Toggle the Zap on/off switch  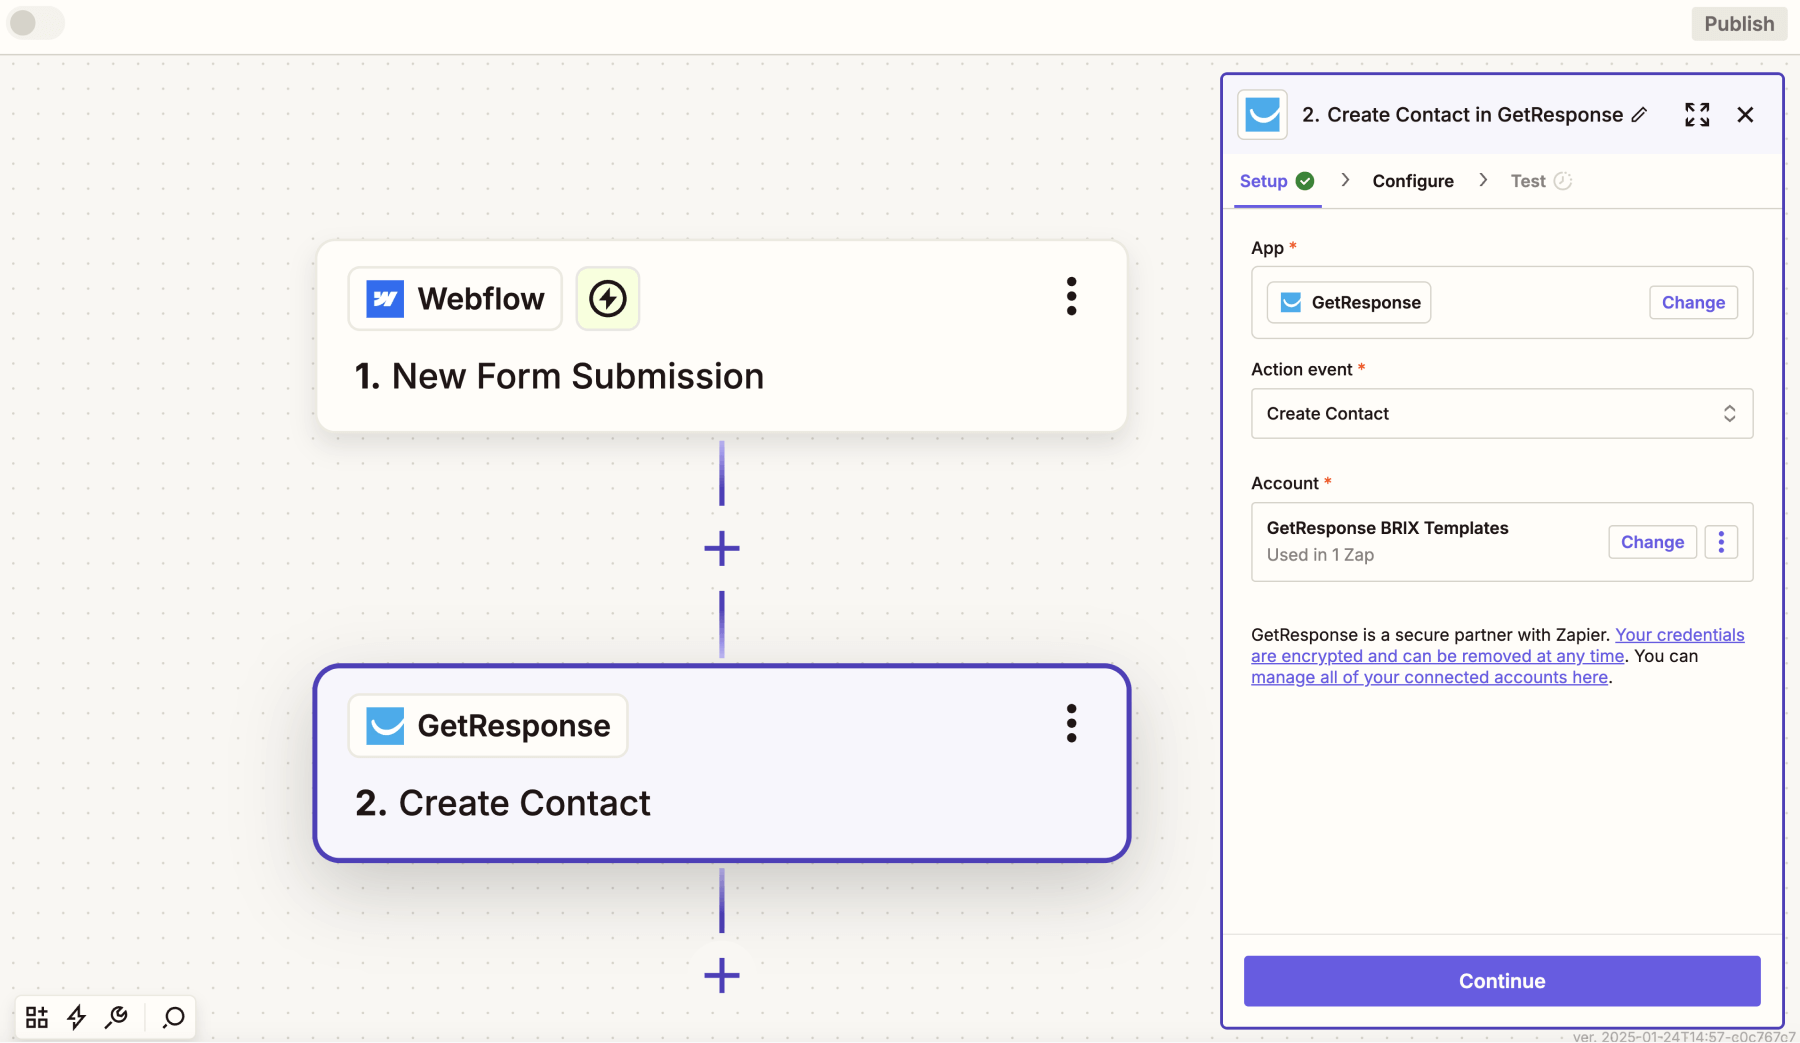coord(35,23)
